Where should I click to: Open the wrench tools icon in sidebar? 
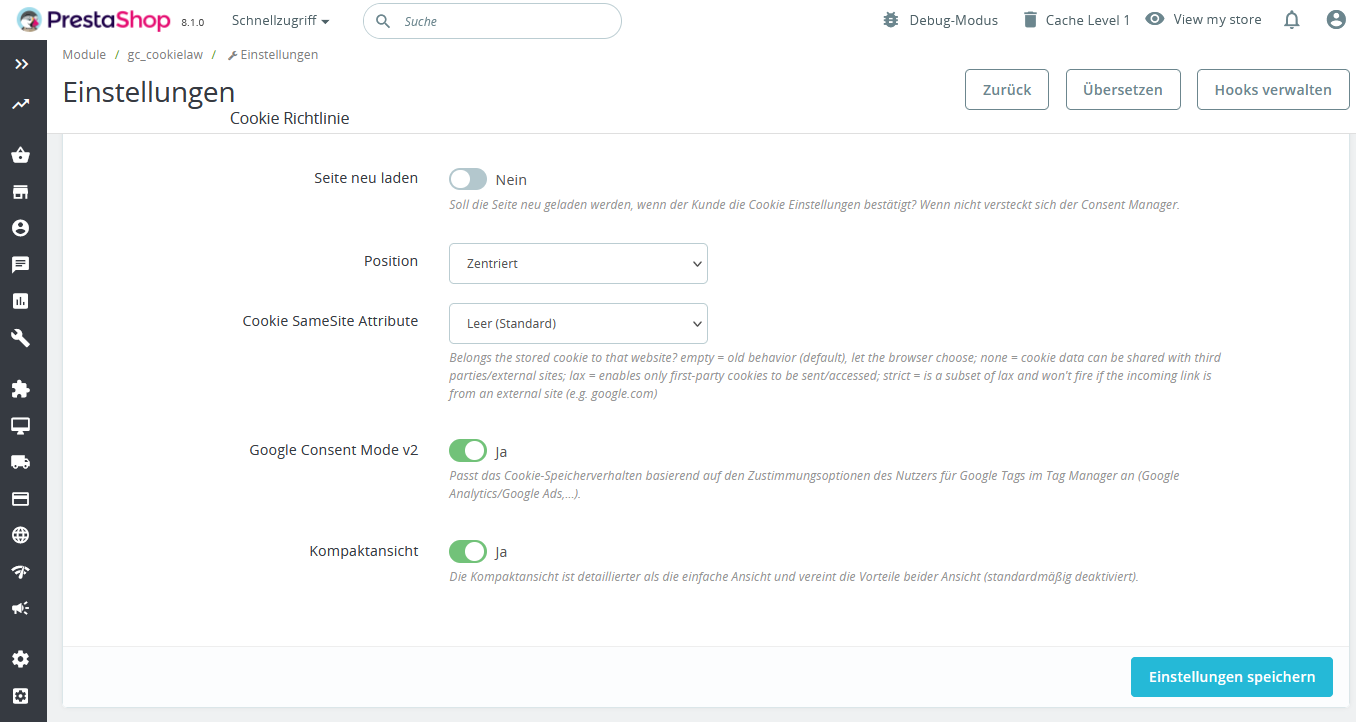pos(21,338)
